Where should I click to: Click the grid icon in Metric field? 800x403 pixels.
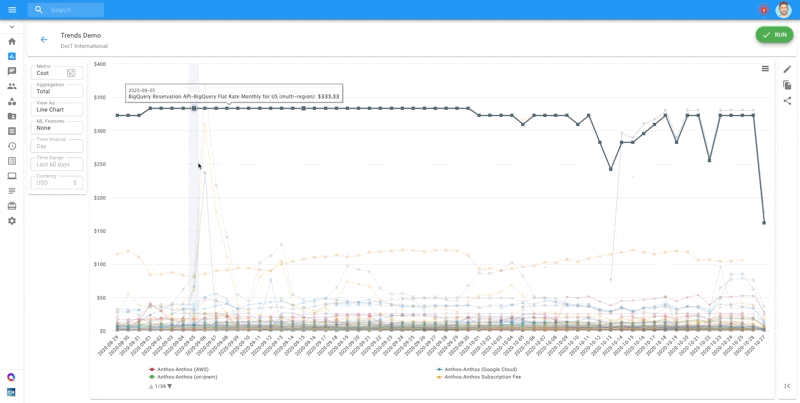(x=71, y=73)
